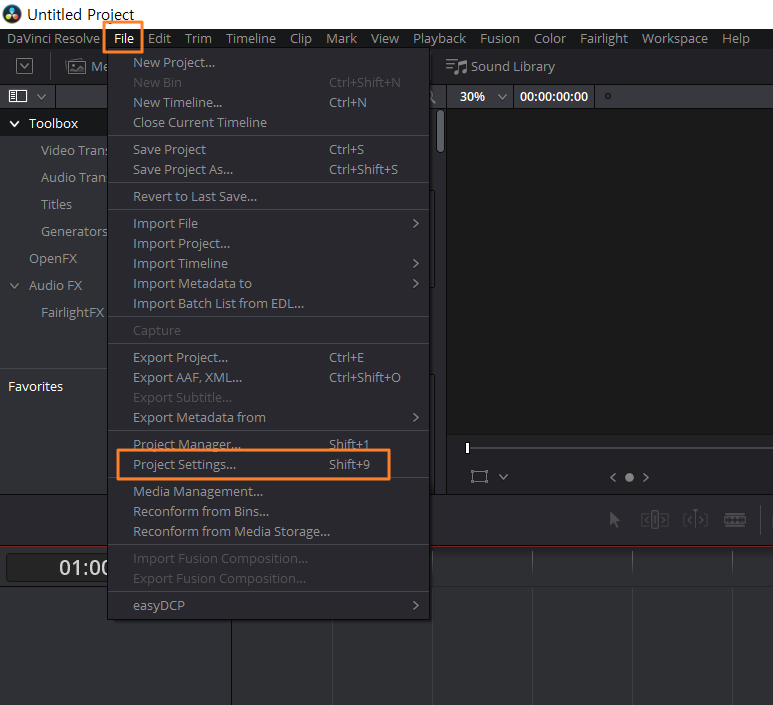
Task: Click the panel layout icon
Action: [x=18, y=96]
